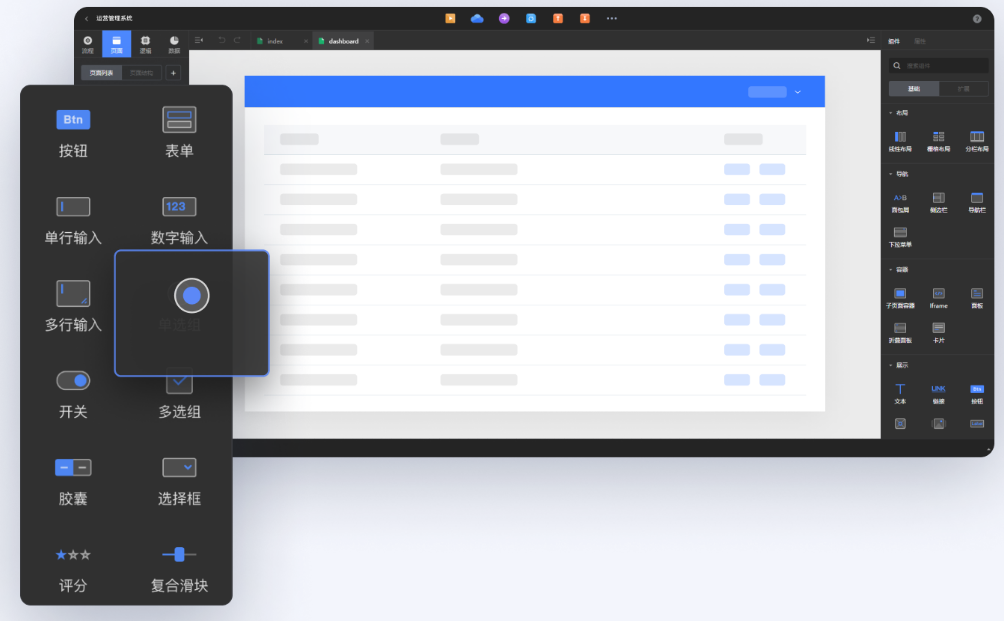
Task: Select the 文本 text component
Action: pyautogui.click(x=900, y=394)
